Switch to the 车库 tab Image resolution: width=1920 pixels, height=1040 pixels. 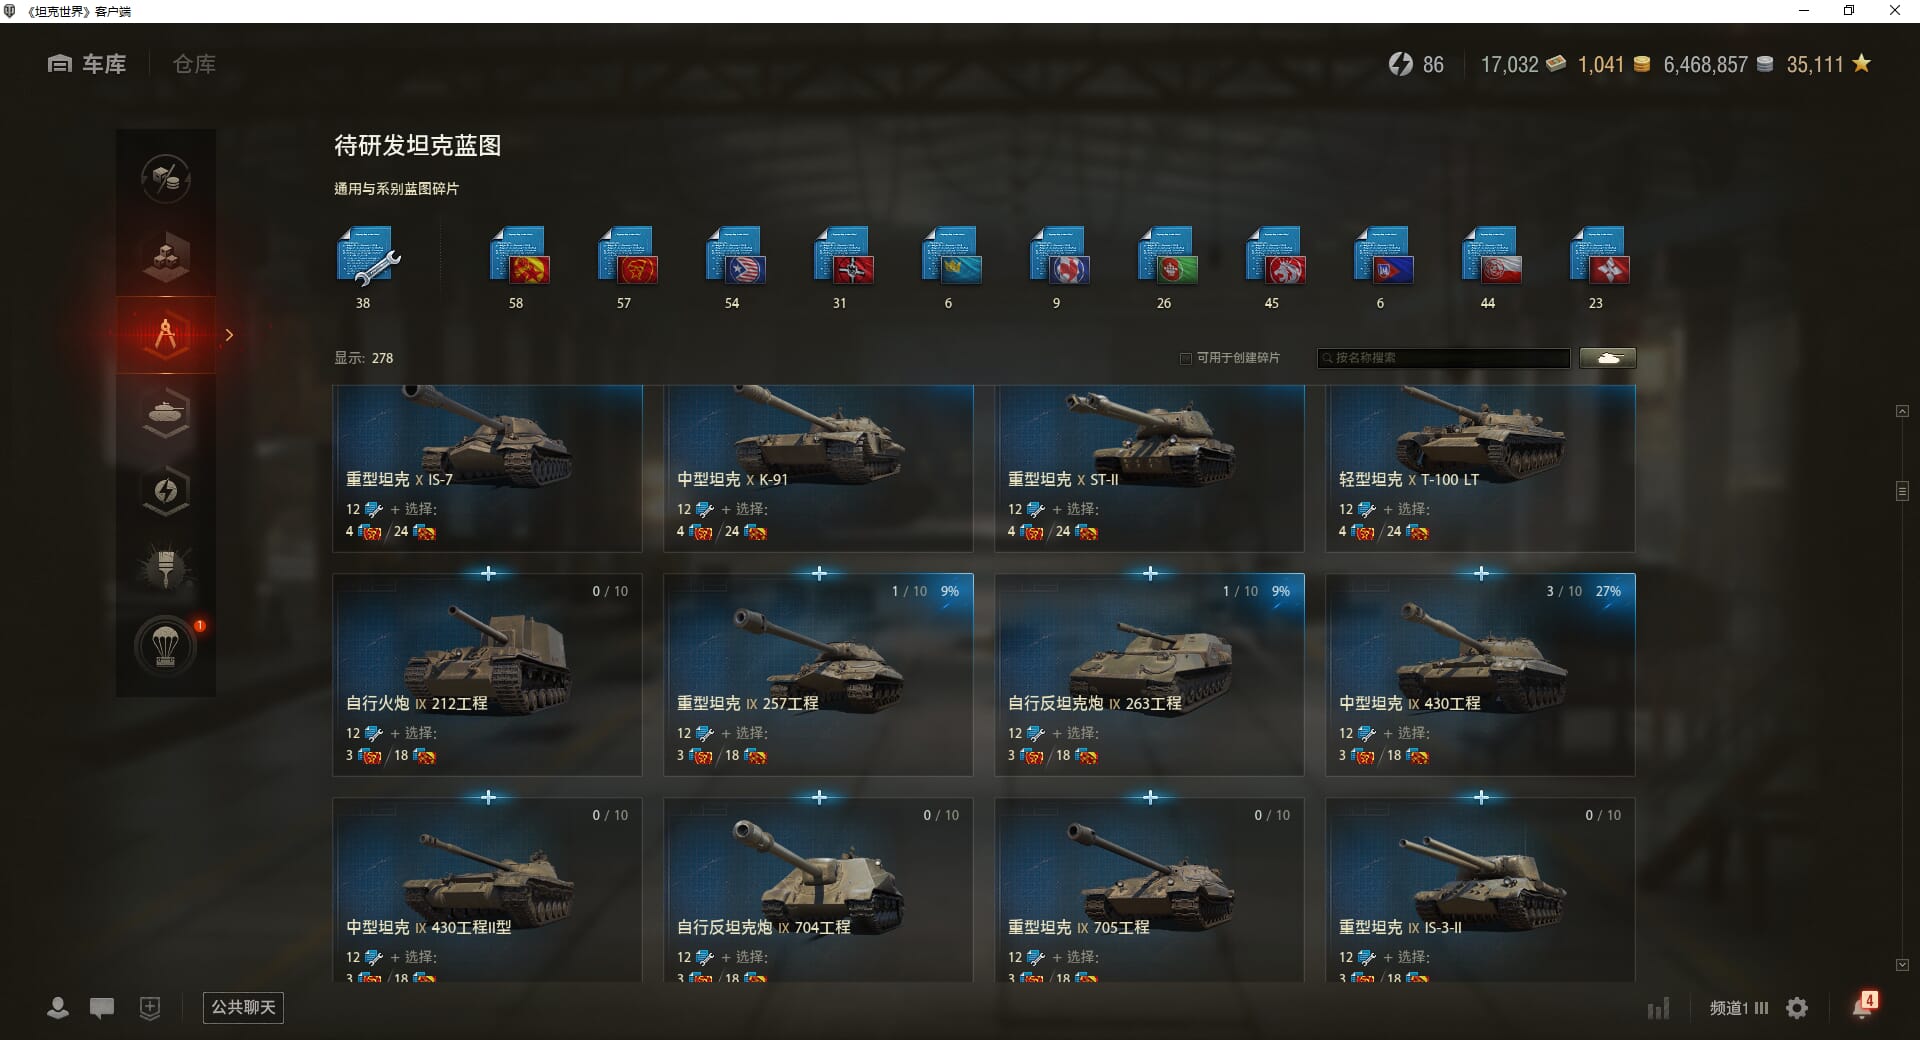pos(87,64)
